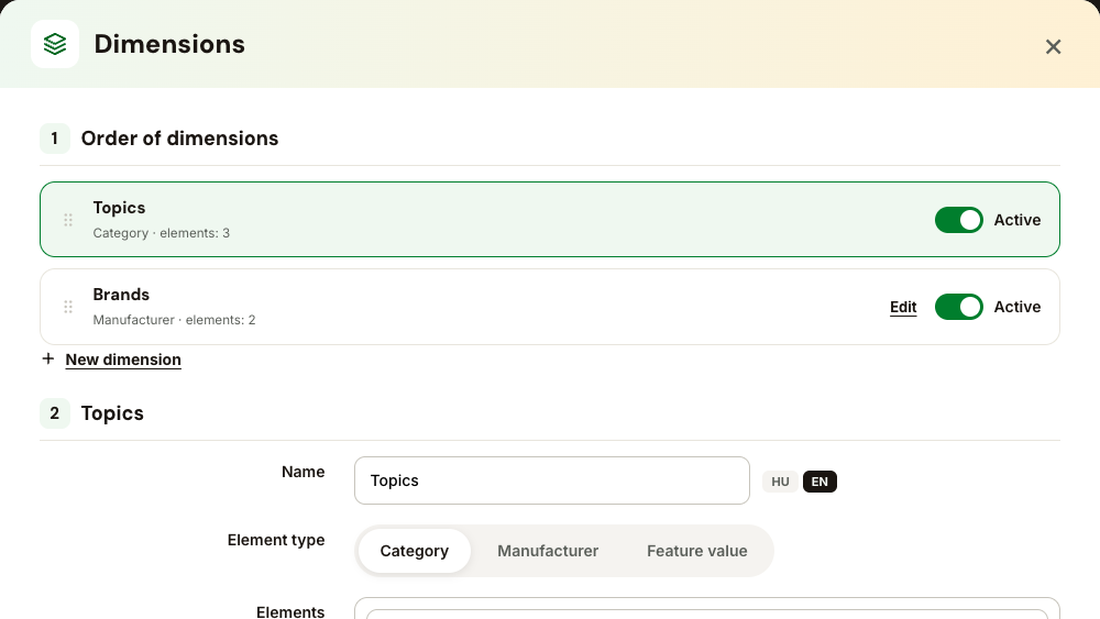Screen dimensions: 1100x619
Task: Choose Manufacturer element type
Action: point(547,551)
